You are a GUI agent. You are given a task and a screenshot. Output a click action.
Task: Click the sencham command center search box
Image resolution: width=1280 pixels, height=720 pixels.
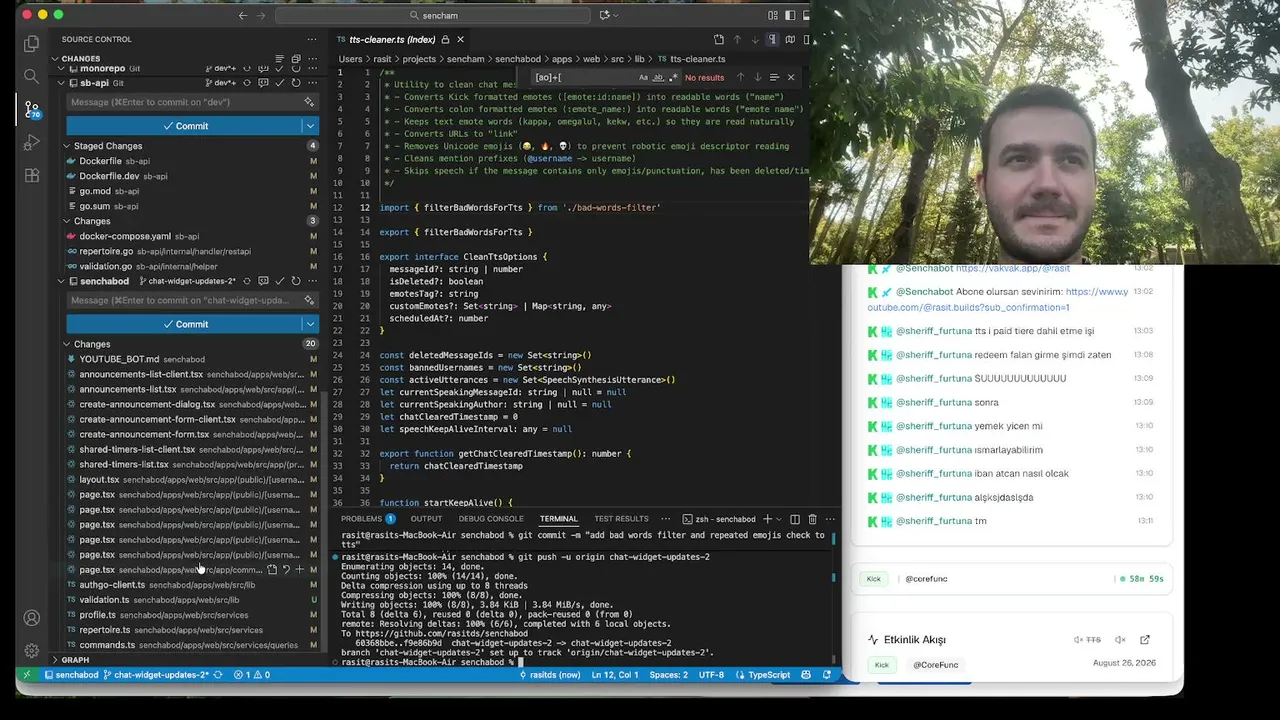(434, 15)
